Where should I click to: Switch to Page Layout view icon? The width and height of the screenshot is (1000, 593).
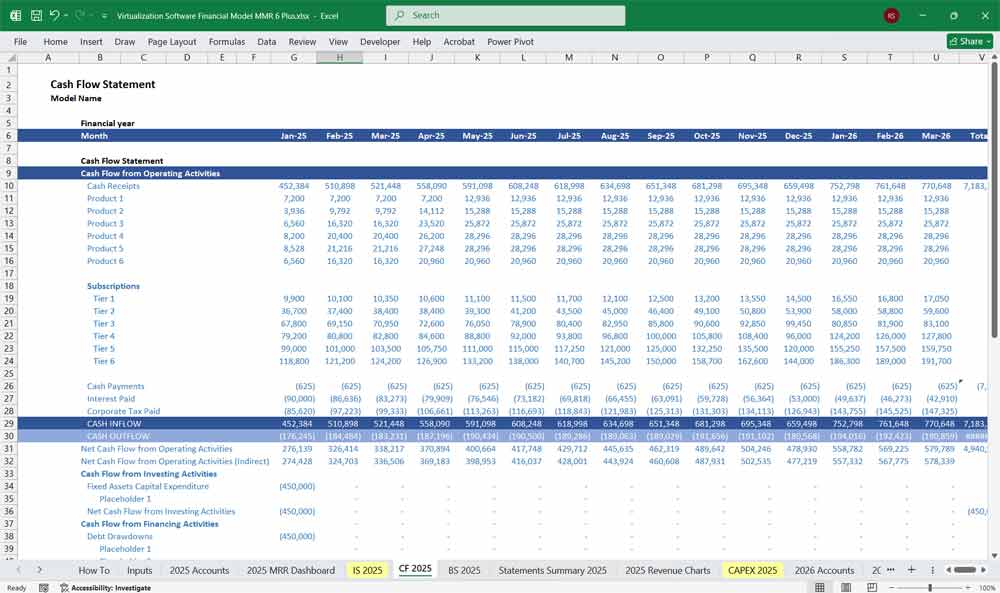click(x=846, y=587)
